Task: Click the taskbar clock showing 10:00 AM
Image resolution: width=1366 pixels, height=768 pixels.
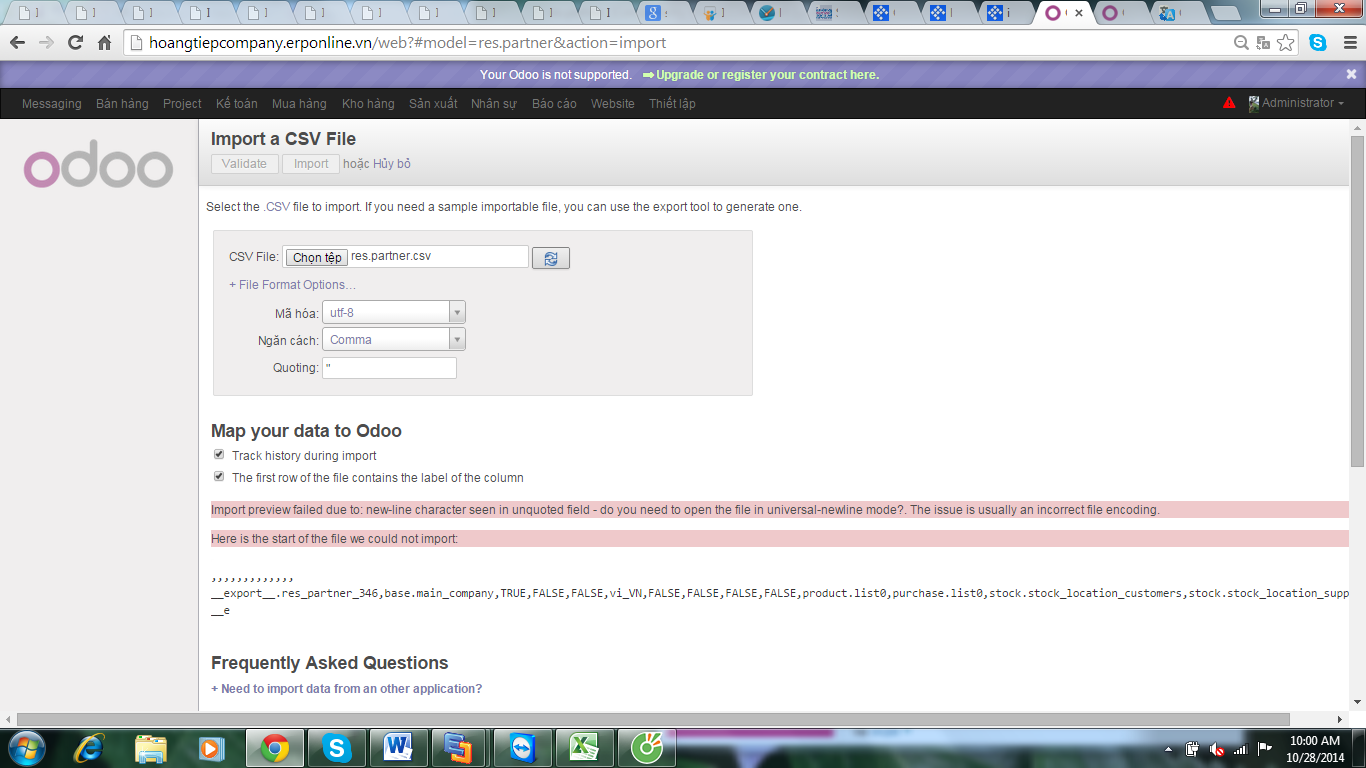Action: click(x=1315, y=749)
